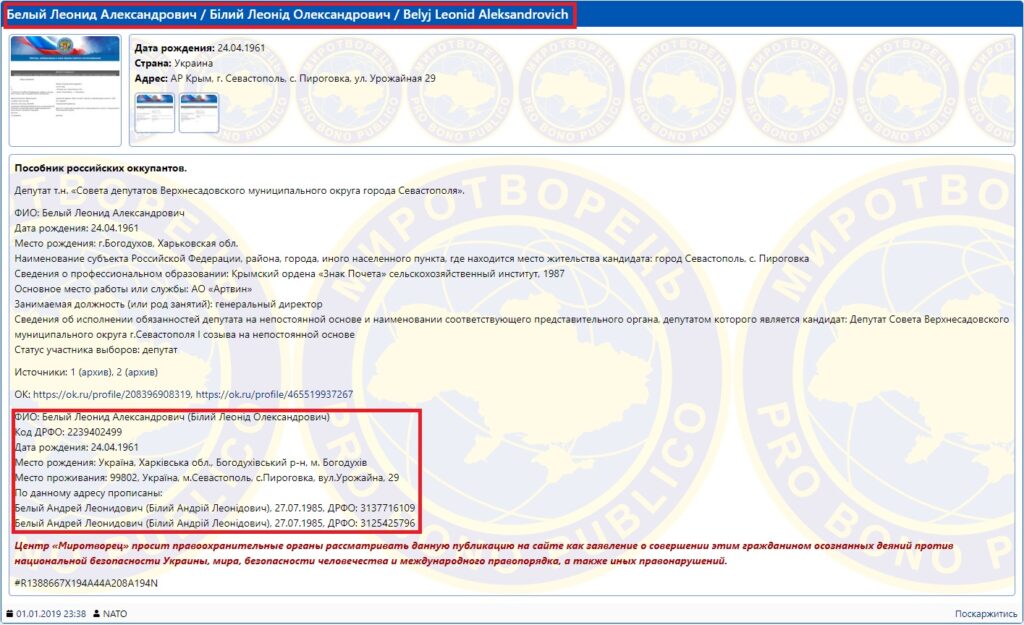Open the second small attachment thumbnail
This screenshot has height=625, width=1024.
[x=198, y=112]
